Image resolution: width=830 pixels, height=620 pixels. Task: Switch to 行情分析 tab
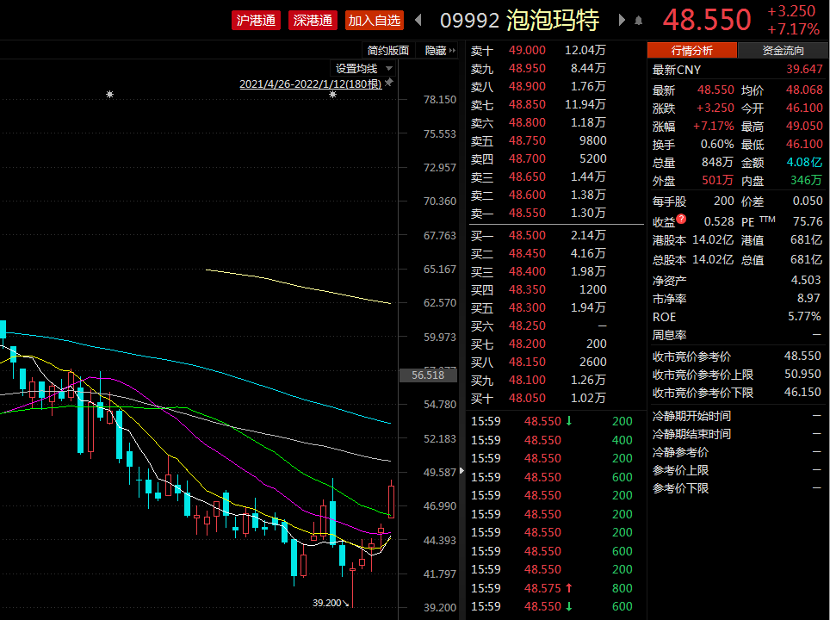pyautogui.click(x=691, y=50)
